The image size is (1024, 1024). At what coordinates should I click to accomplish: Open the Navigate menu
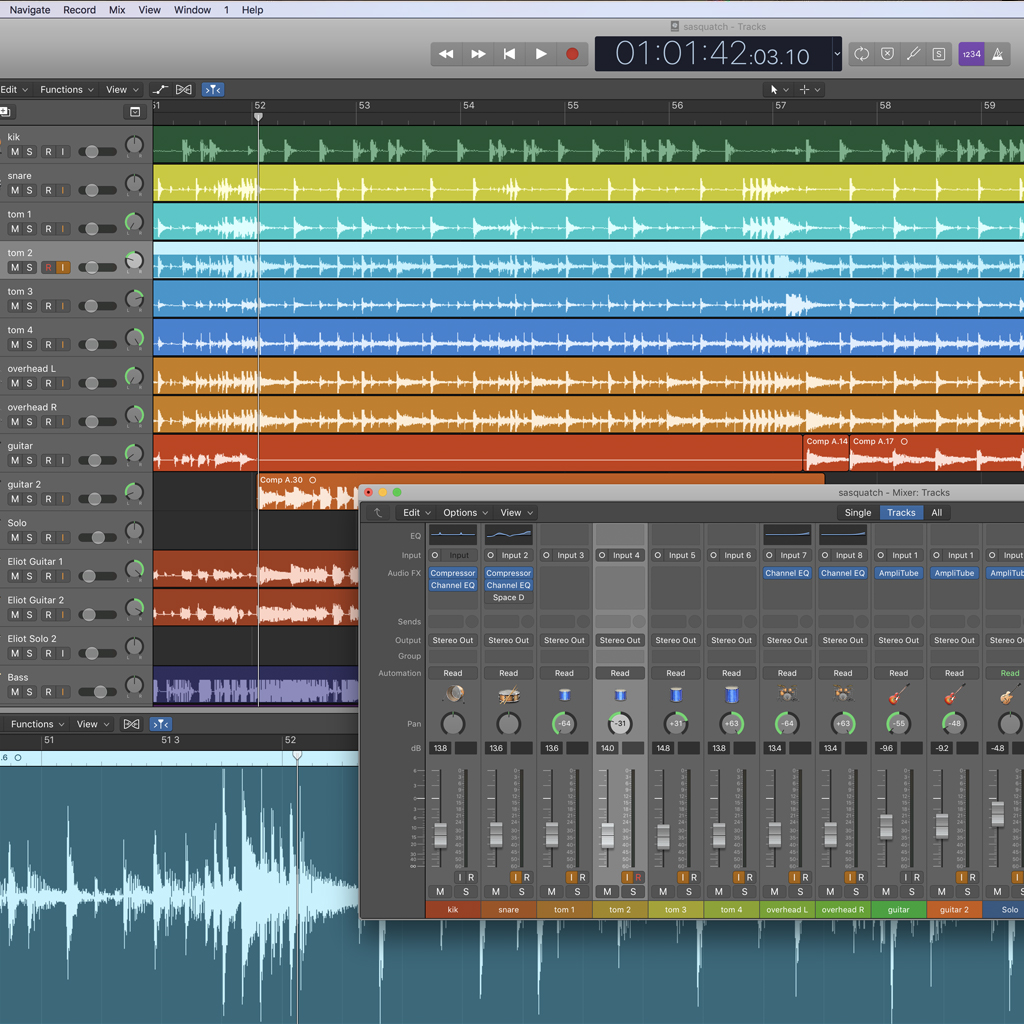point(30,10)
